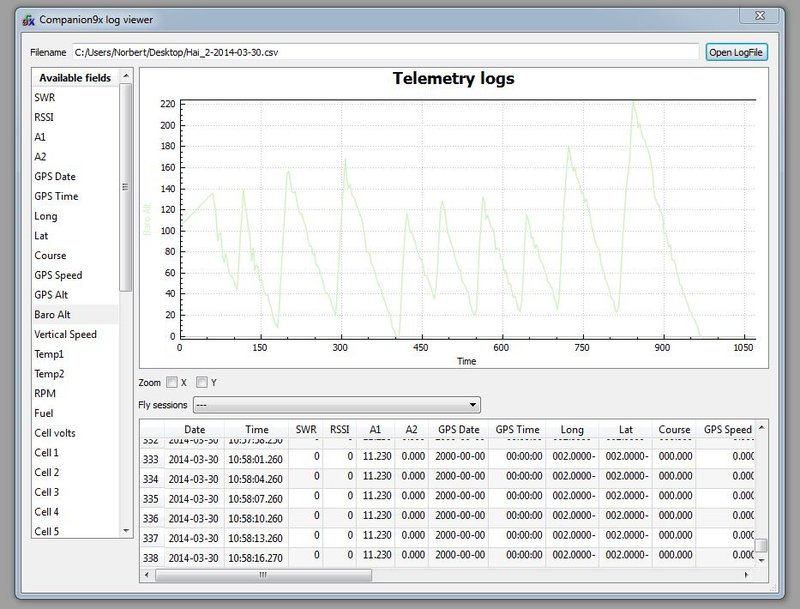
Task: Click the table horizontal scrollbar thumb
Action: [263, 575]
